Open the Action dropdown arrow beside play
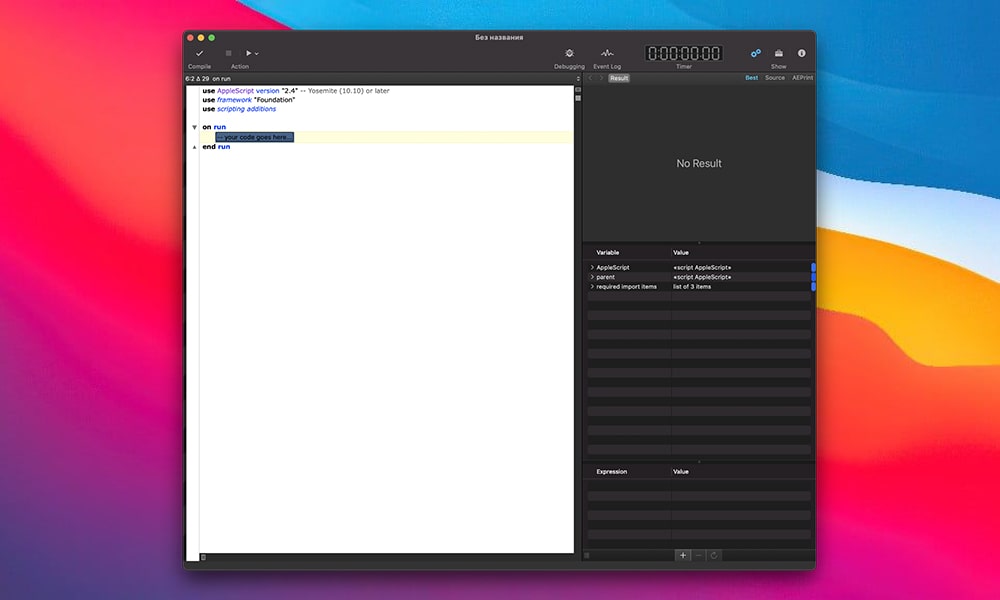The height and width of the screenshot is (600, 1000). pyautogui.click(x=257, y=53)
